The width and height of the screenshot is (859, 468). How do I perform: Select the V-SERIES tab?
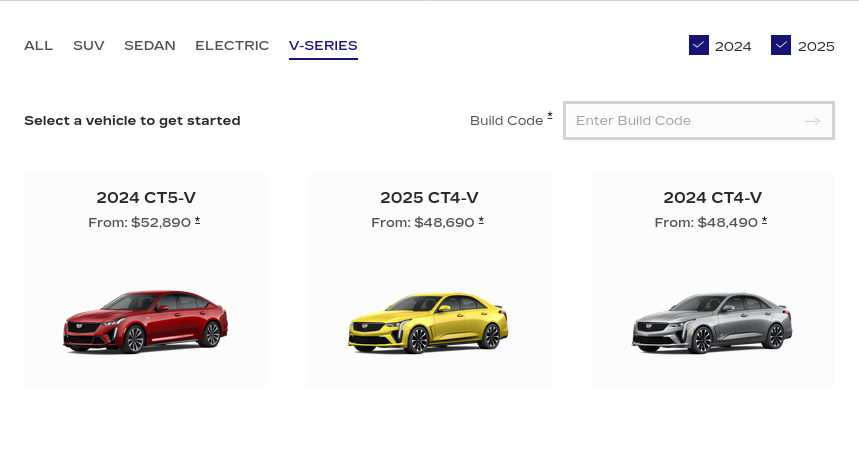(x=323, y=45)
